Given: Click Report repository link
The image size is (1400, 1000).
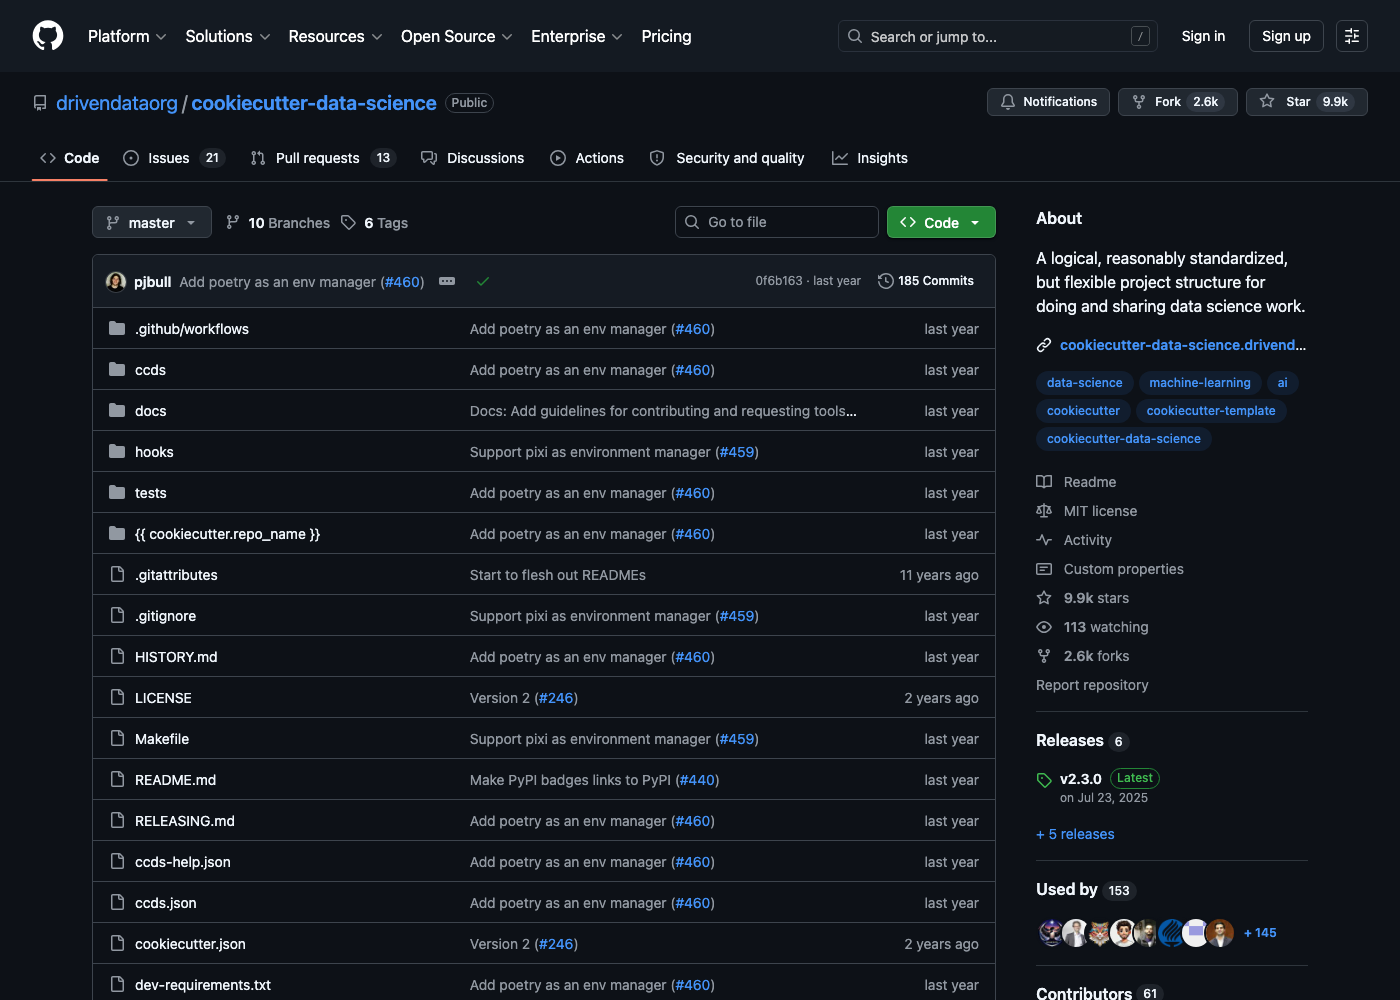Looking at the screenshot, I should [x=1092, y=685].
